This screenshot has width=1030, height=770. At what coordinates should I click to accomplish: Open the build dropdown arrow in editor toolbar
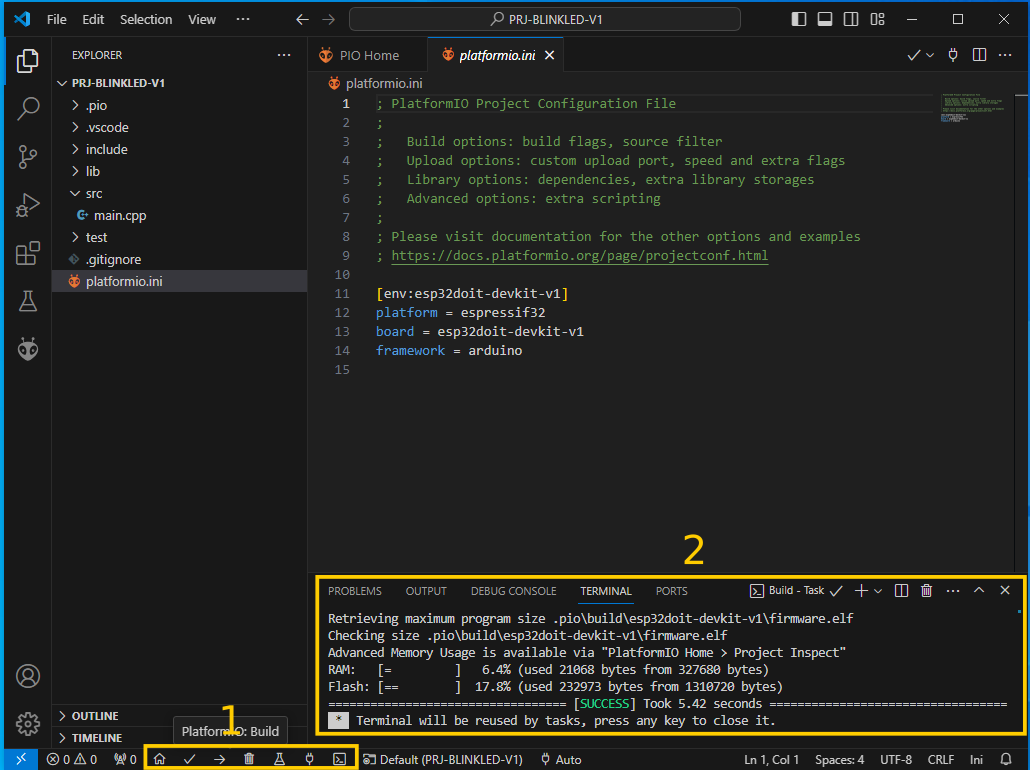pos(929,55)
